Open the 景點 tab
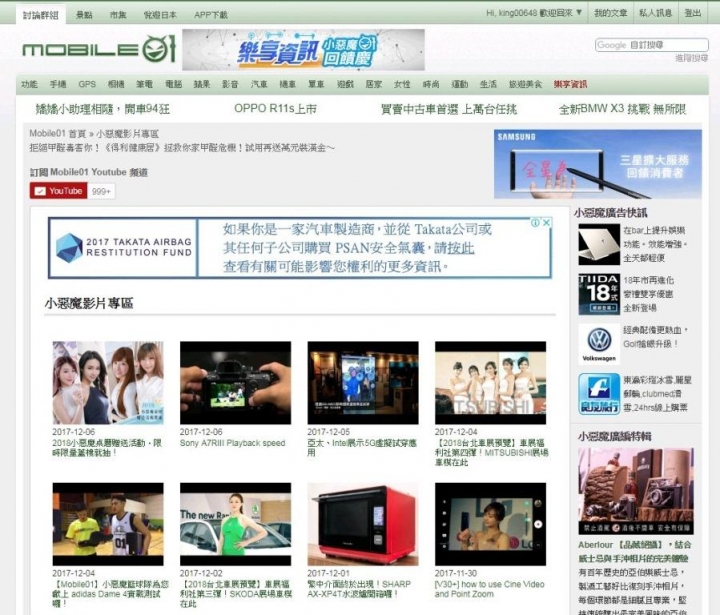Viewport: 720px width, 615px height. (84, 15)
